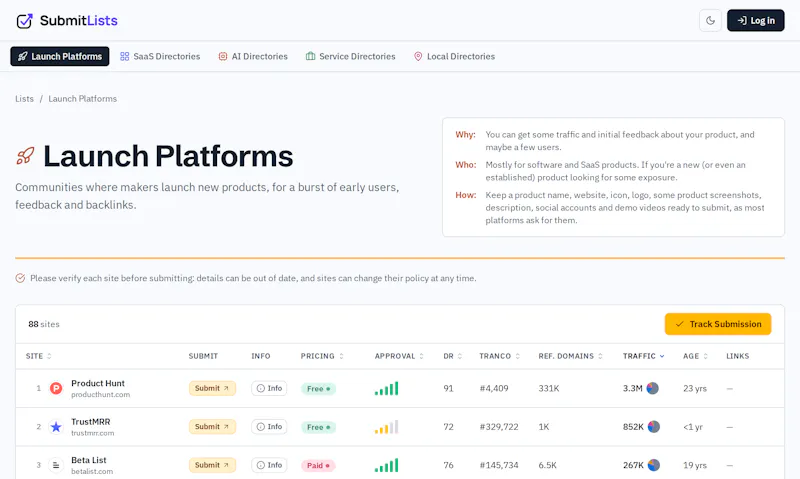Click Submit button for Product Hunt
The image size is (800, 479).
[x=212, y=388]
